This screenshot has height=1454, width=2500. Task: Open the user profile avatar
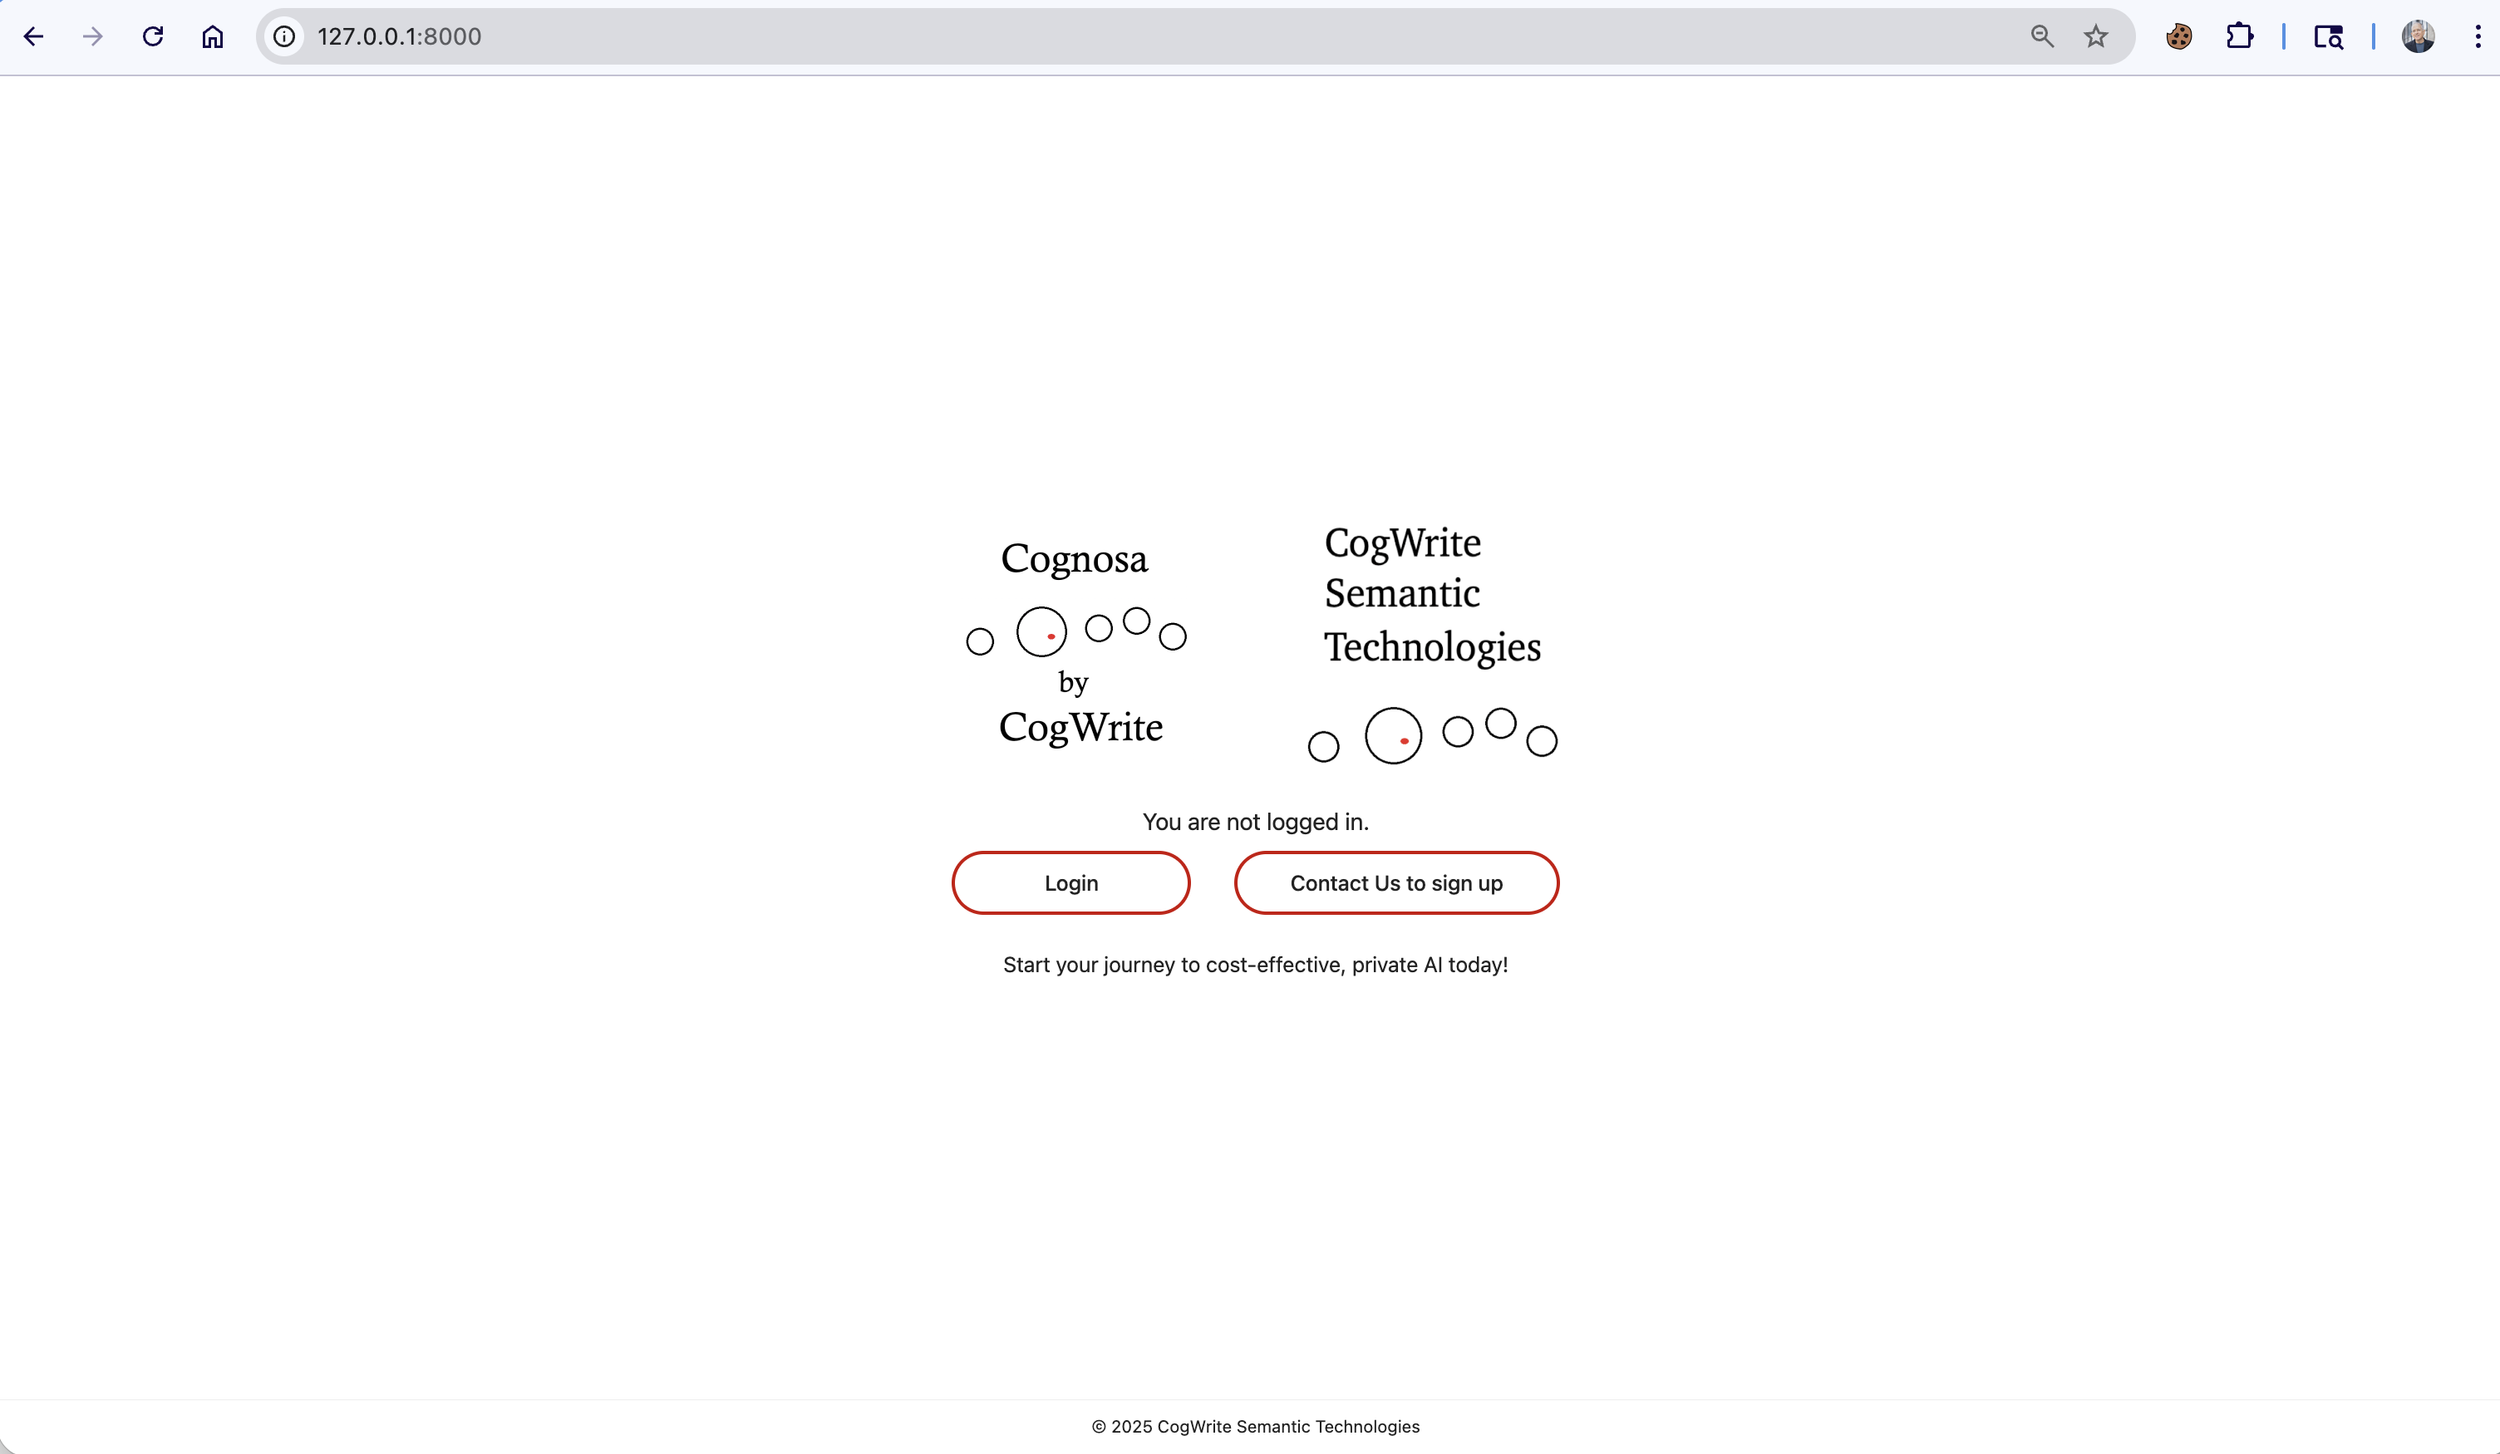(2418, 37)
